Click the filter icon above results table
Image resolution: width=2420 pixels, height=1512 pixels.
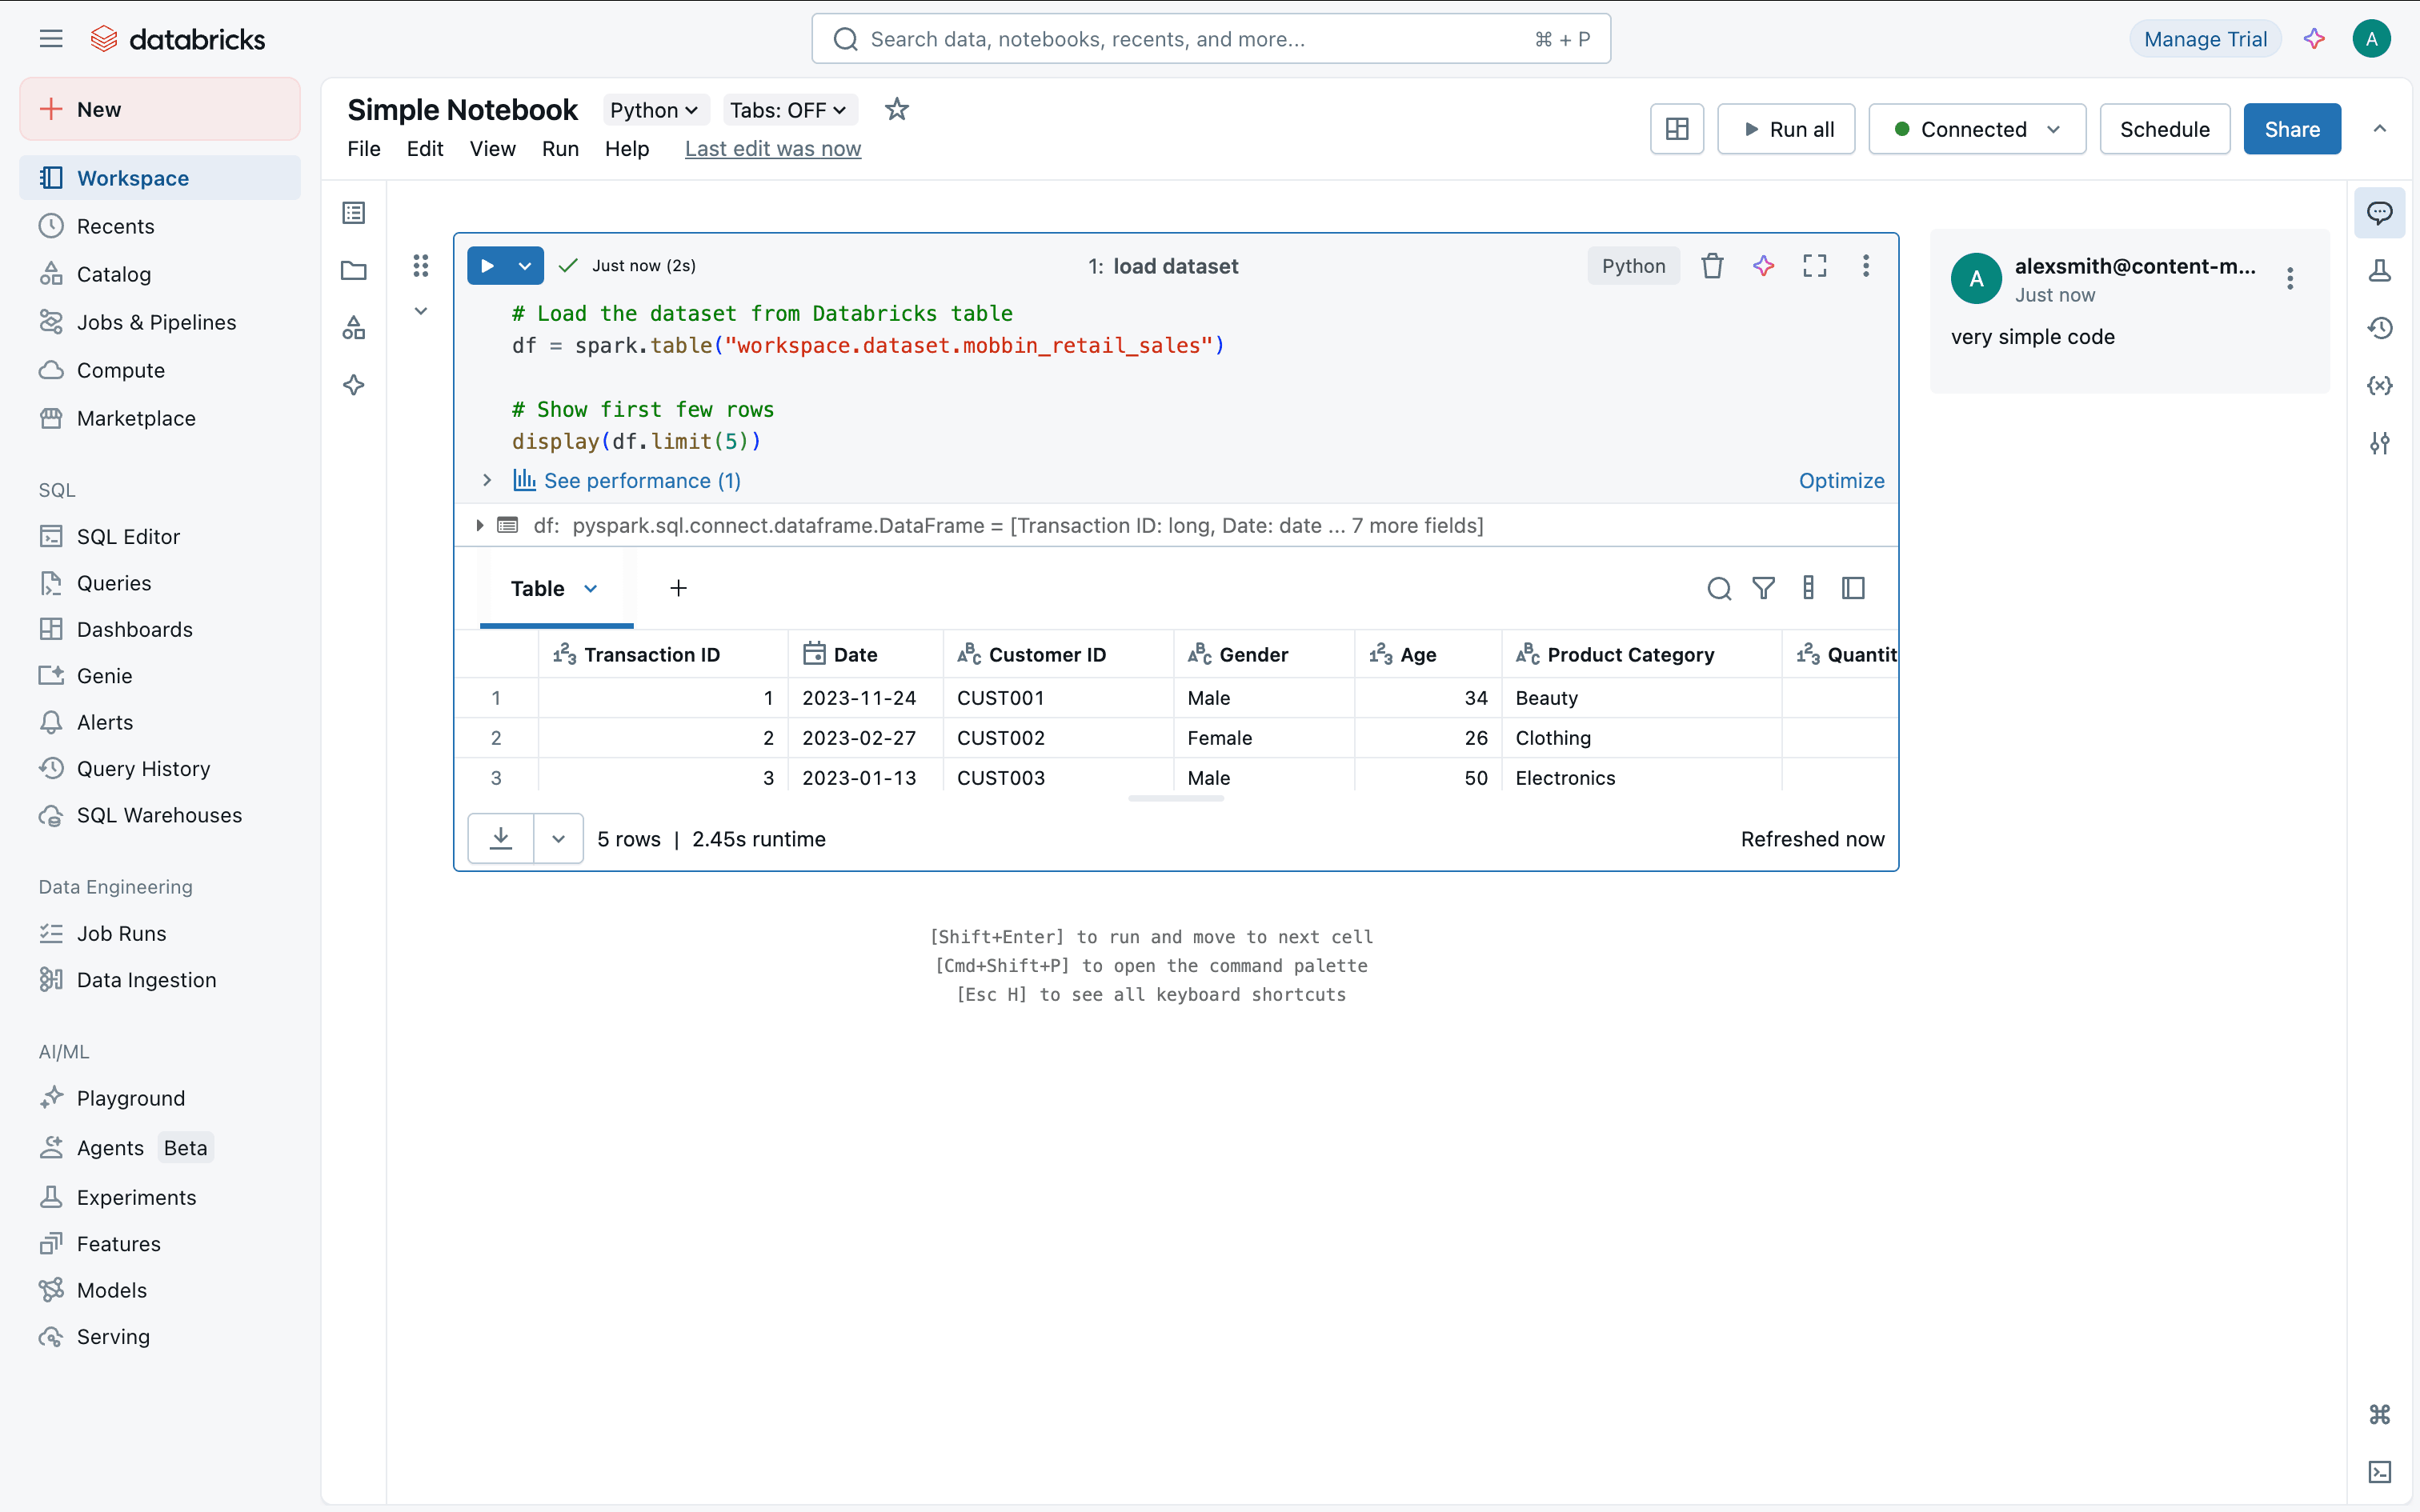pos(1763,588)
